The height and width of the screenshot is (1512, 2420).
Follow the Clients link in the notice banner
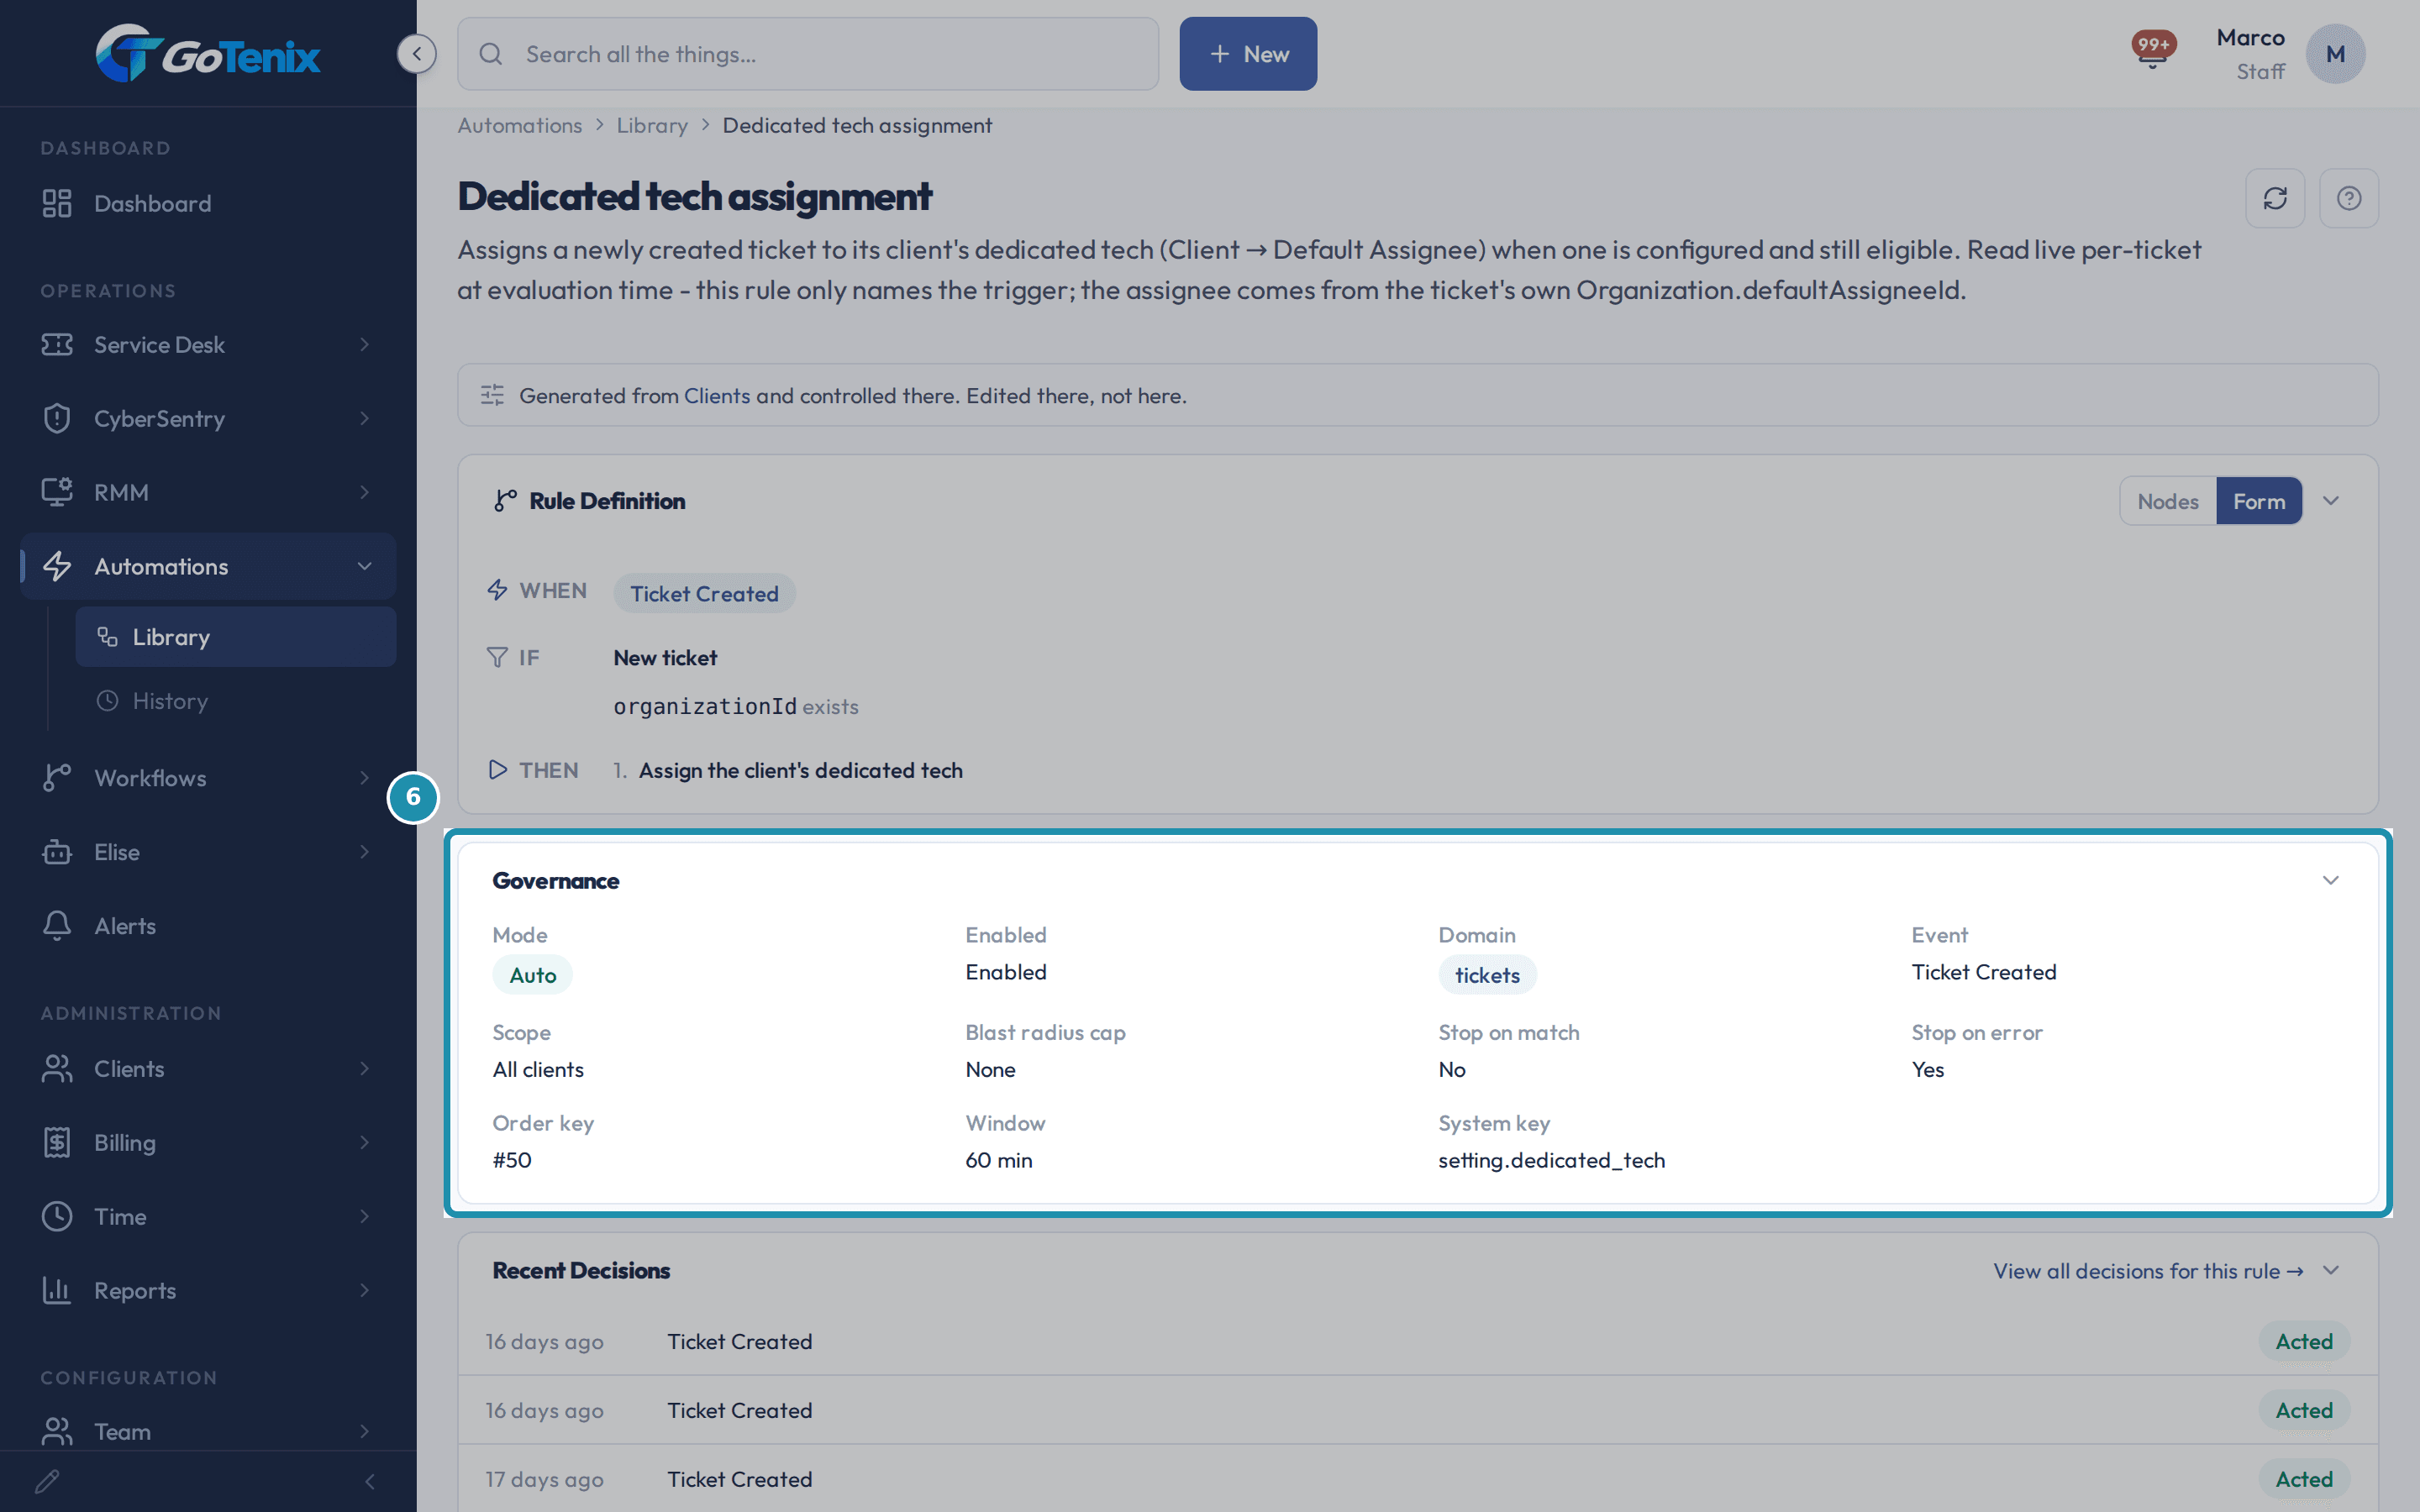point(717,395)
